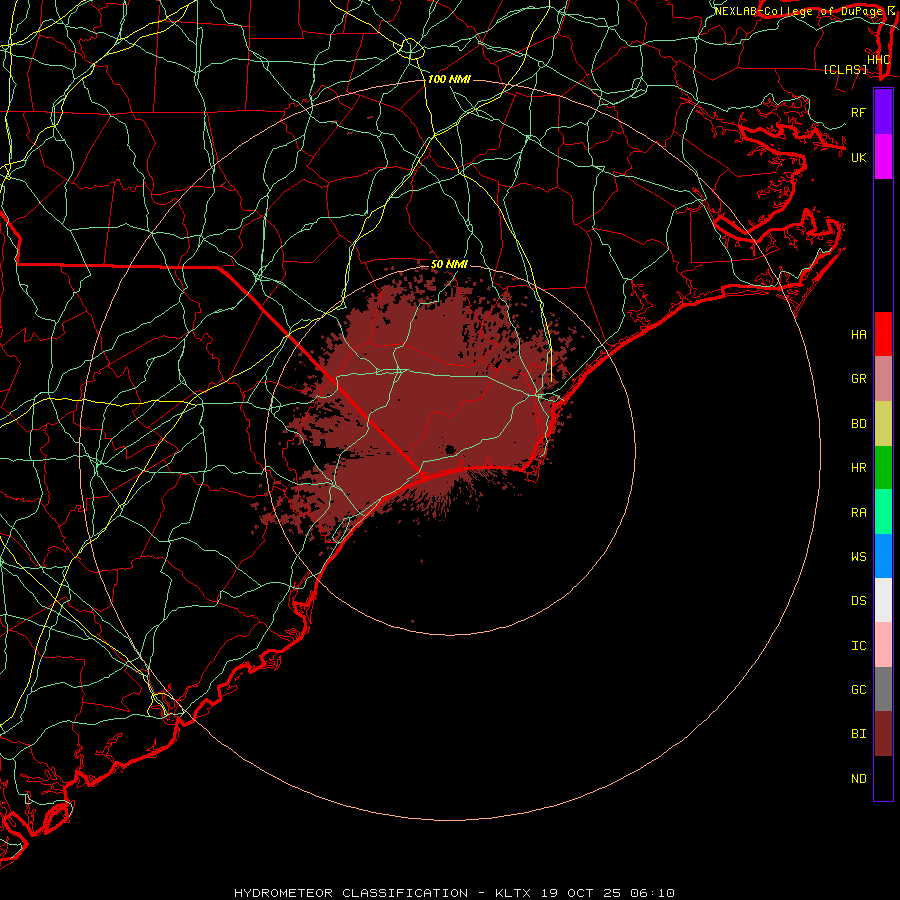Click the GC legend label
900x900 pixels.
(x=858, y=689)
